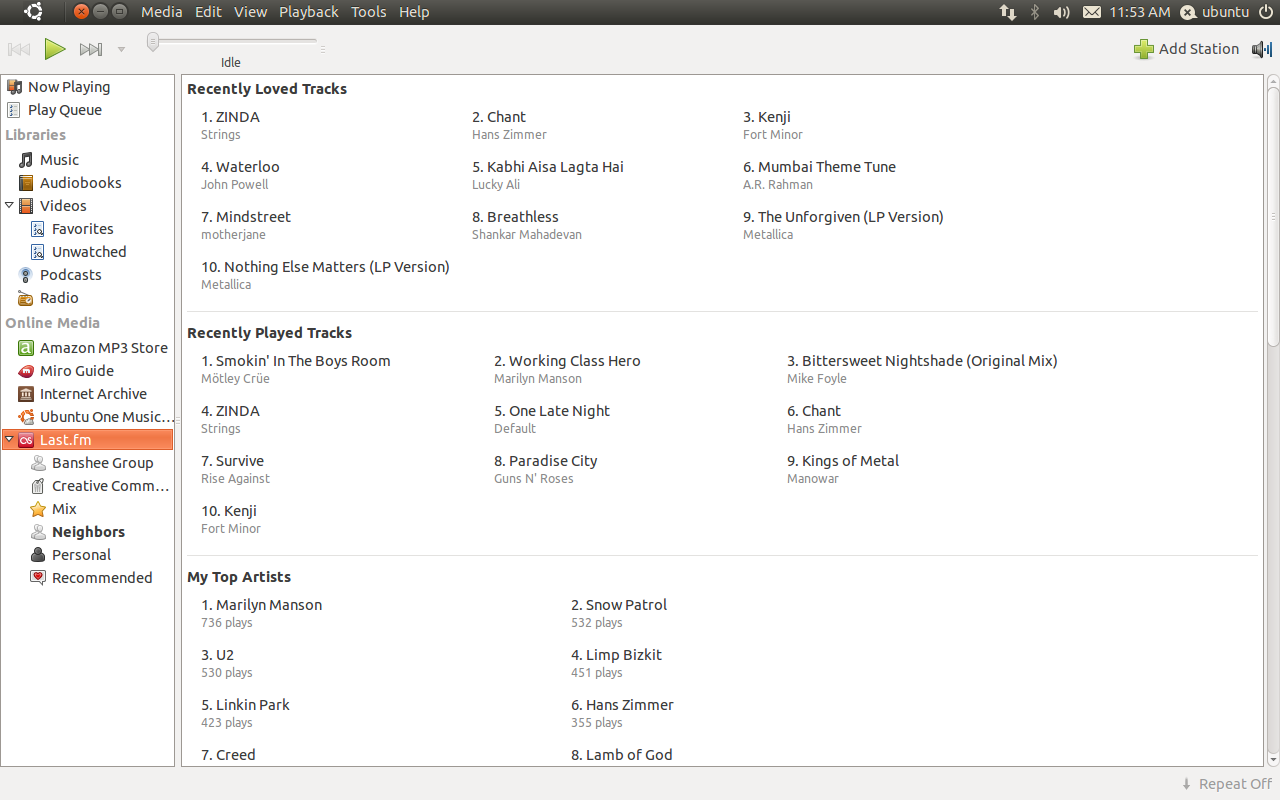Click the Add Station button

pyautogui.click(x=1186, y=49)
